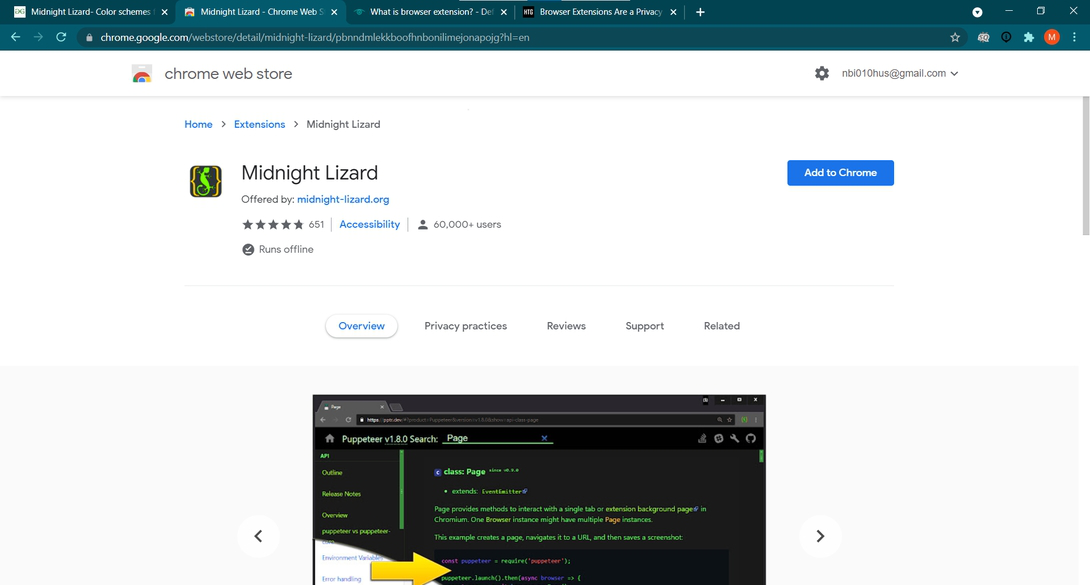Open Chrome's three-dot menu
Viewport: 1090px width, 585px height.
[1075, 38]
